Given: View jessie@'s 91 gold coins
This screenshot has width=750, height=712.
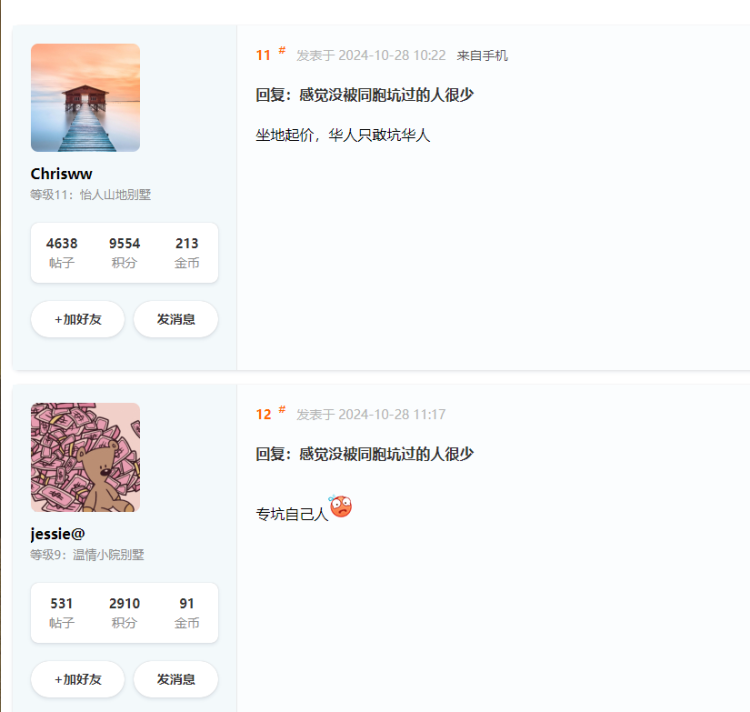Looking at the screenshot, I should [187, 613].
